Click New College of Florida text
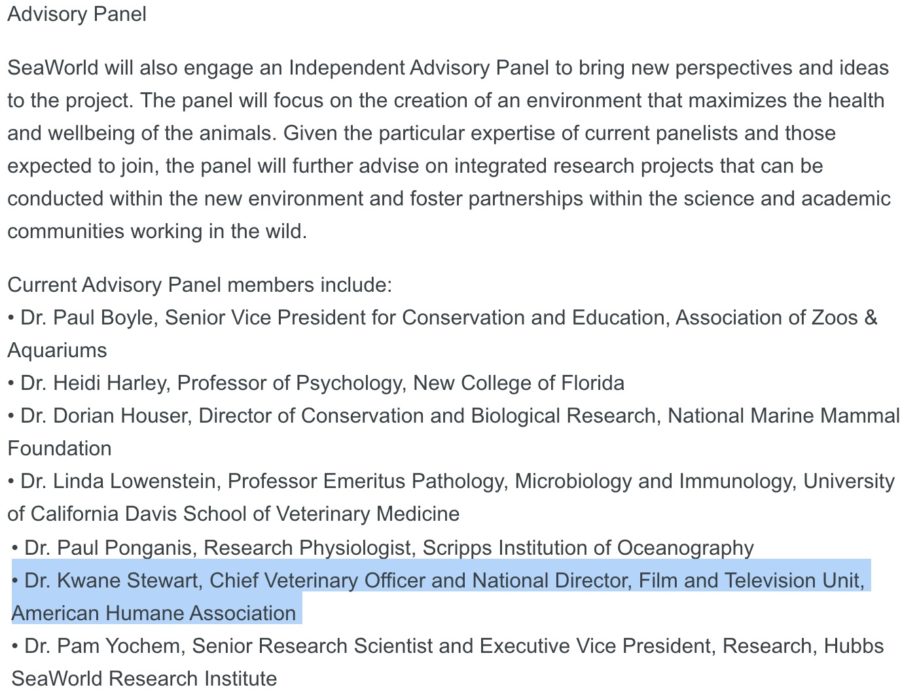Screen dimensions: 919x700 click(x=519, y=383)
